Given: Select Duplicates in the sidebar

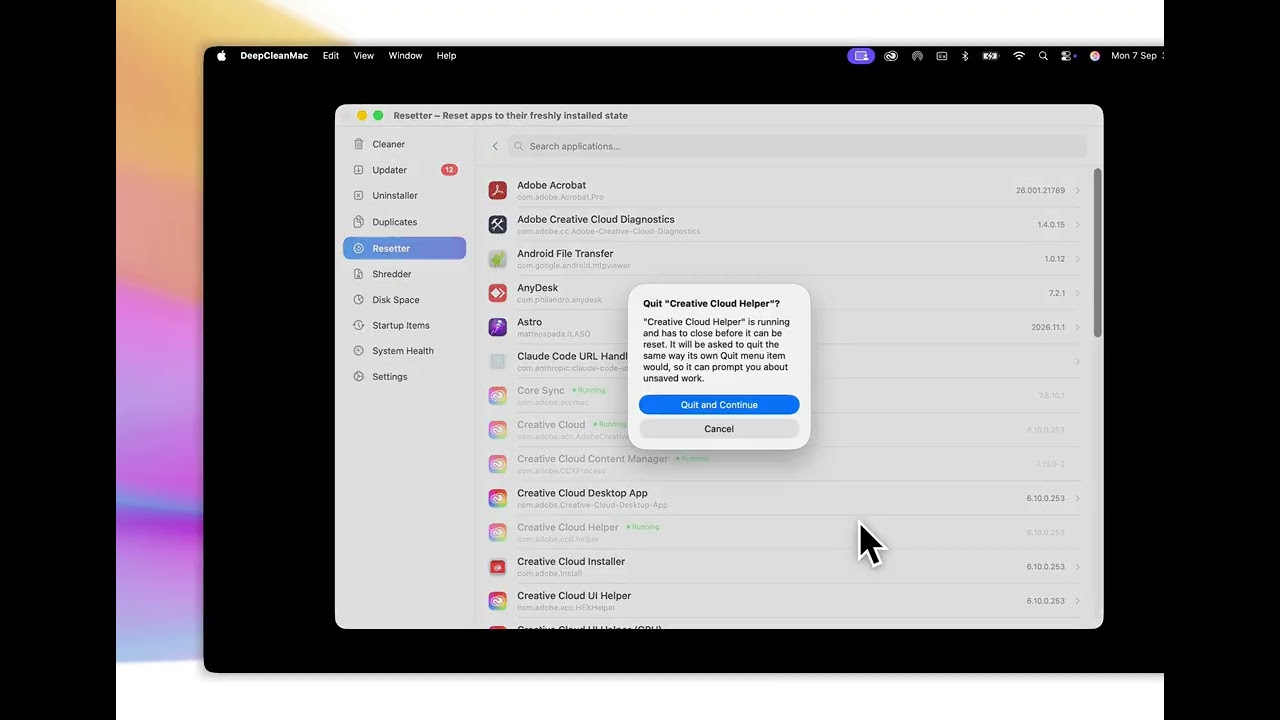Looking at the screenshot, I should (404, 222).
